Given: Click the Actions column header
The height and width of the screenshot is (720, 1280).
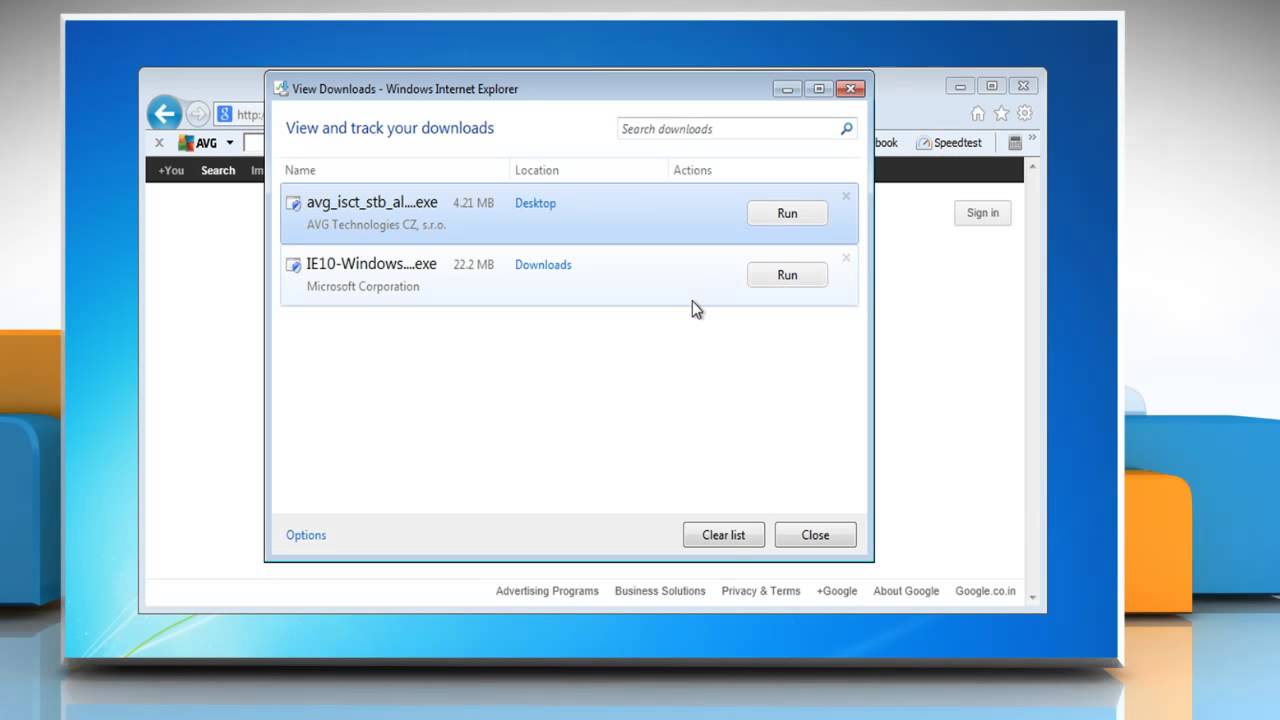Looking at the screenshot, I should tap(692, 170).
